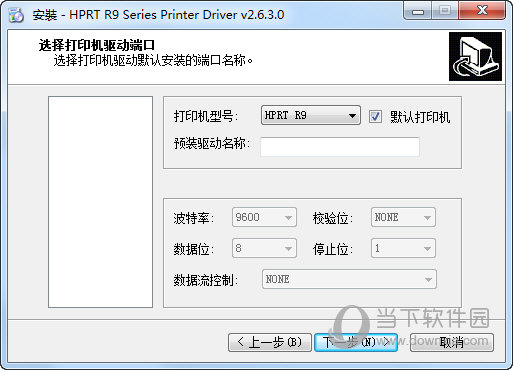The image size is (513, 370).
Task: Open the 校验位 NONE dropdown
Action: tap(403, 217)
